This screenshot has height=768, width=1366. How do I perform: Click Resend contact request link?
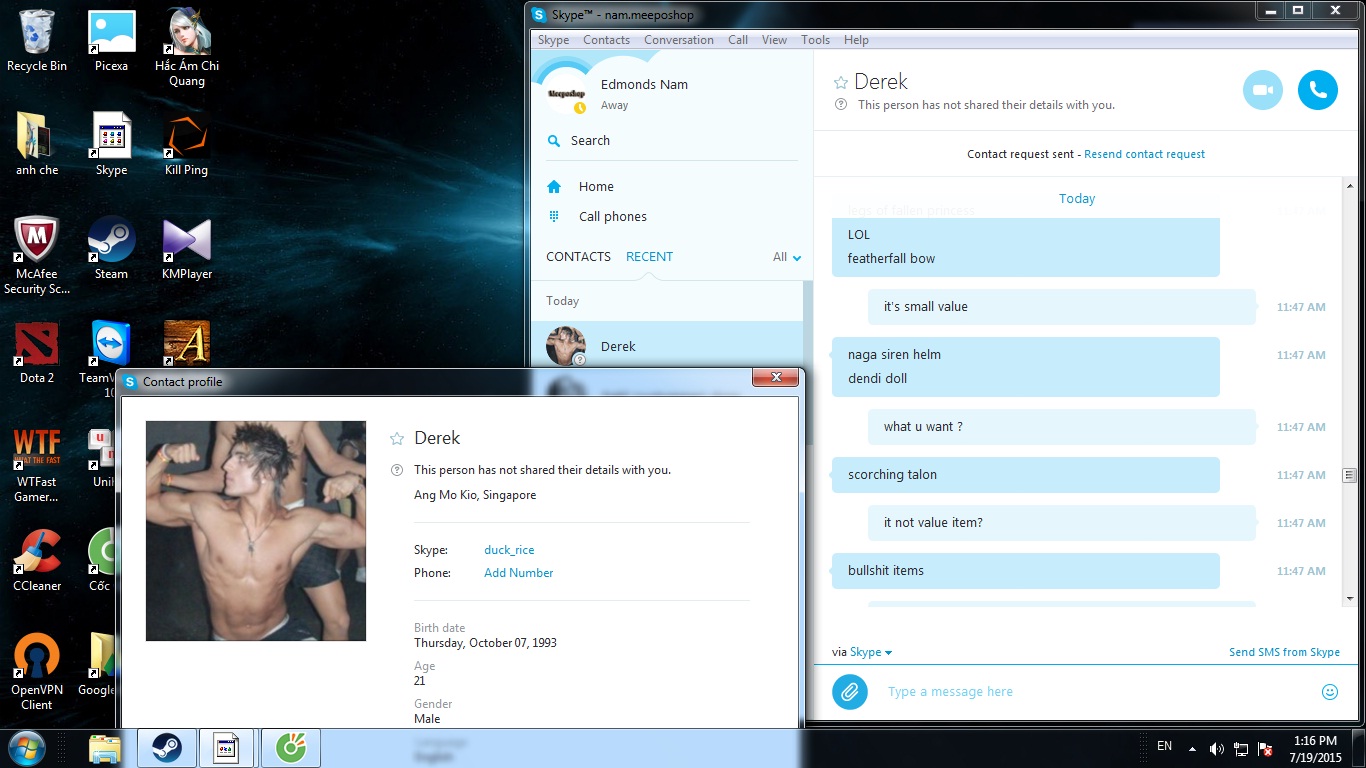click(x=1144, y=154)
